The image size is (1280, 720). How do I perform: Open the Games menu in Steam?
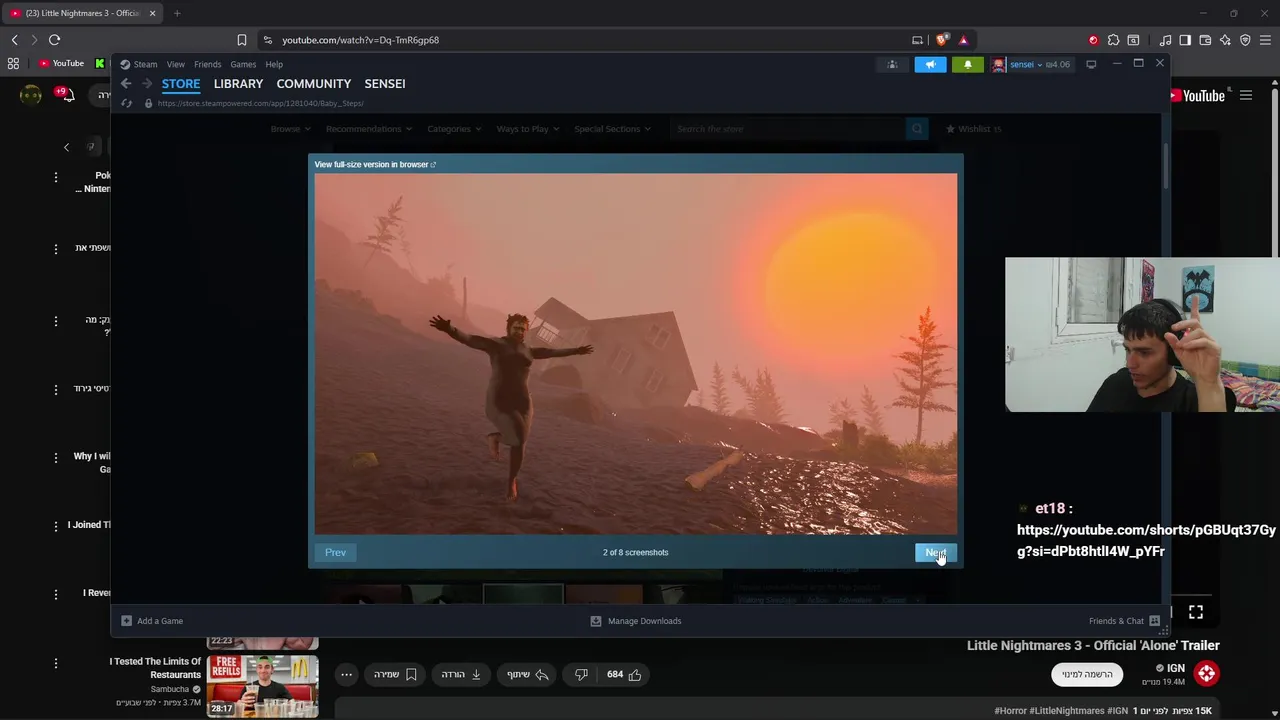coord(243,64)
